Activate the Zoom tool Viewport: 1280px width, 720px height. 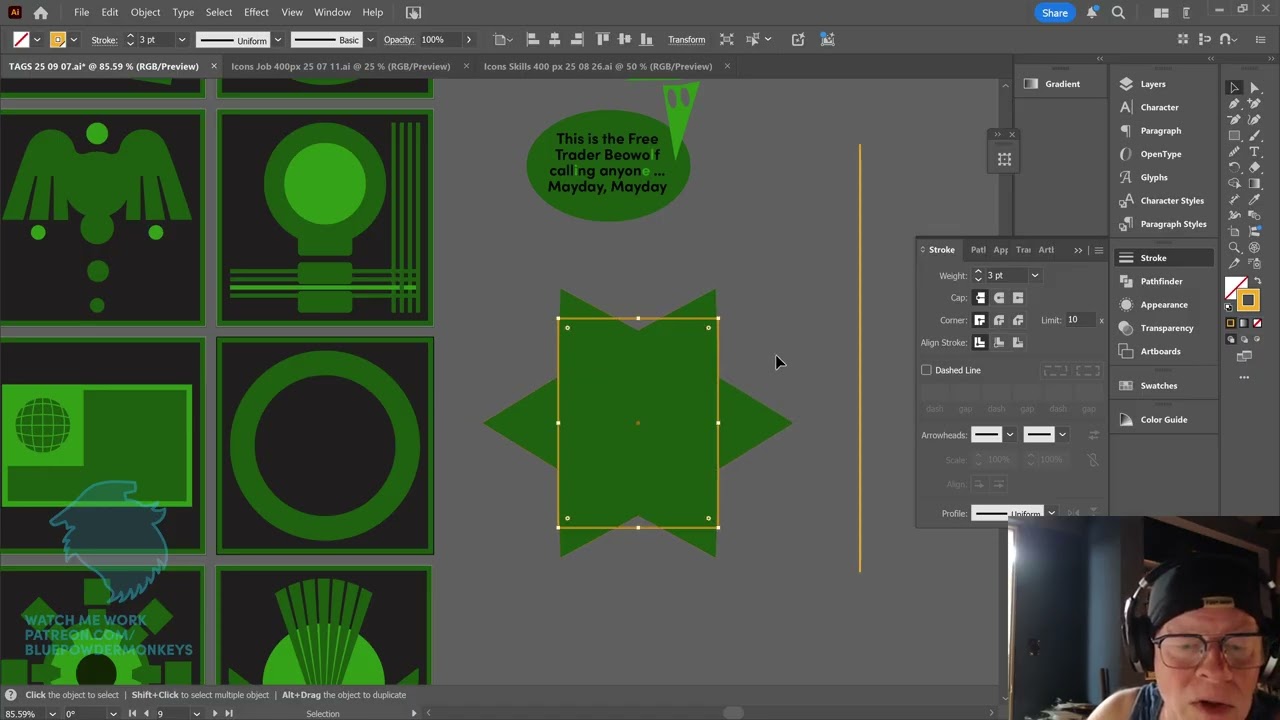(x=1234, y=248)
